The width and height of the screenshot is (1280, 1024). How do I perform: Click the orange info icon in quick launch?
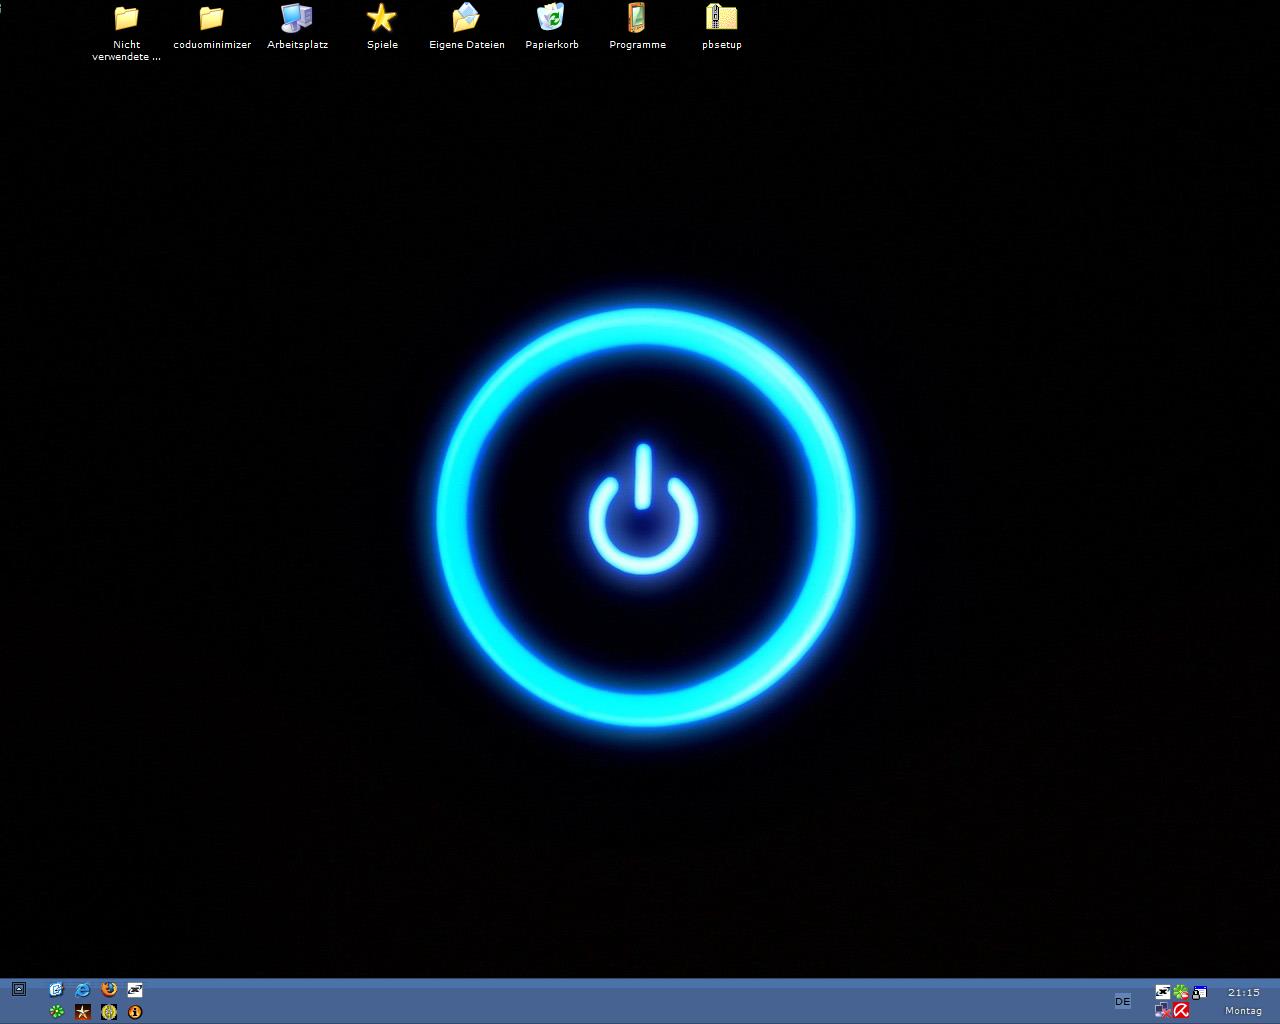coord(135,1012)
